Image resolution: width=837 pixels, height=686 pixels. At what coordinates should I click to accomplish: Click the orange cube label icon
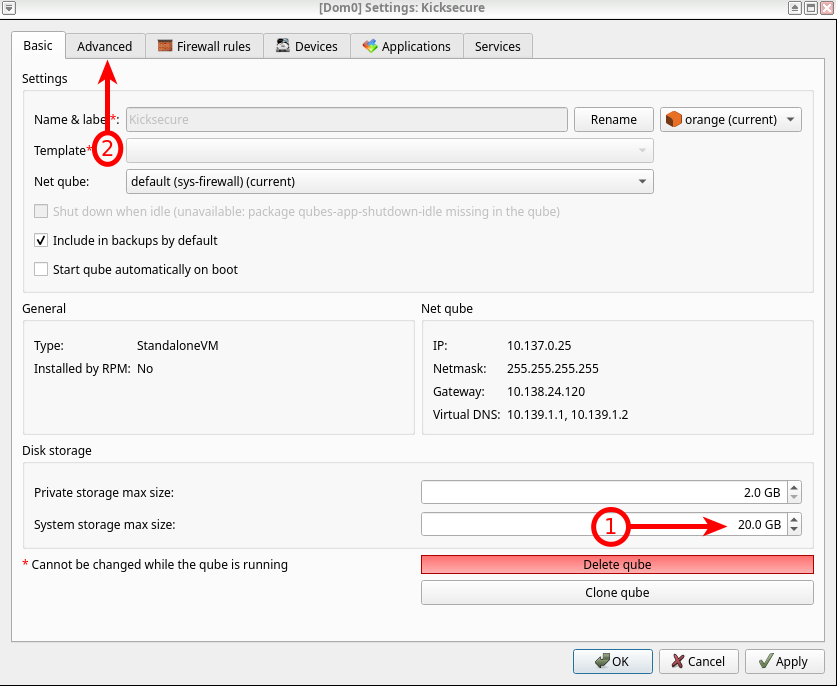673,120
